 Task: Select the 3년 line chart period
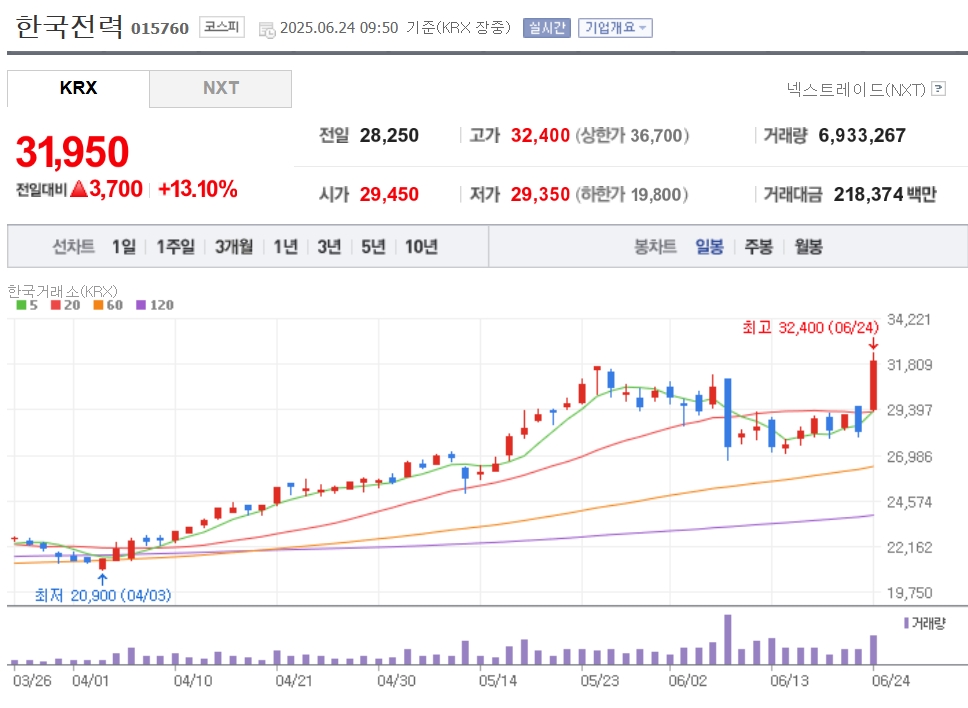coord(329,247)
